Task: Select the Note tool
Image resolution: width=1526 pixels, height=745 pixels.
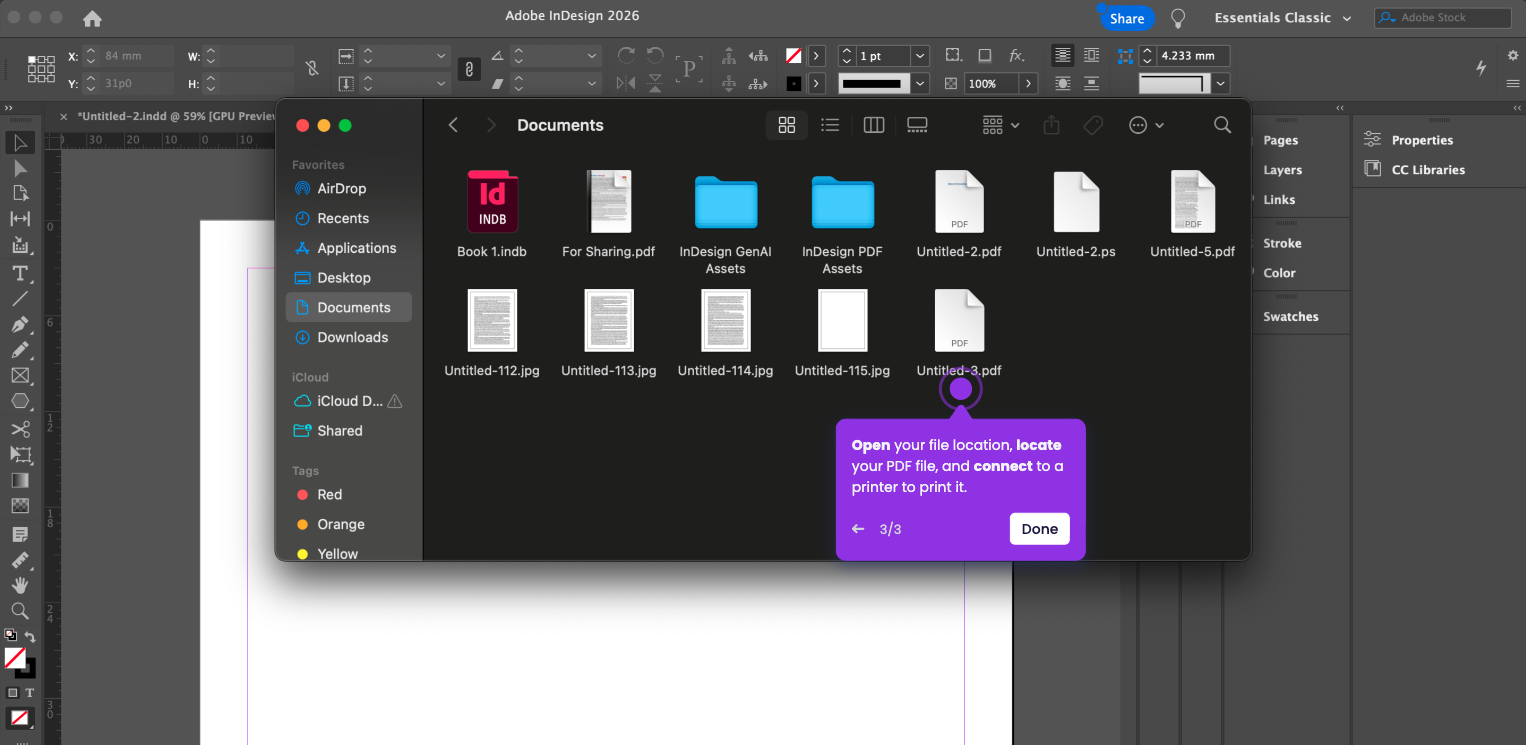Action: point(20,534)
